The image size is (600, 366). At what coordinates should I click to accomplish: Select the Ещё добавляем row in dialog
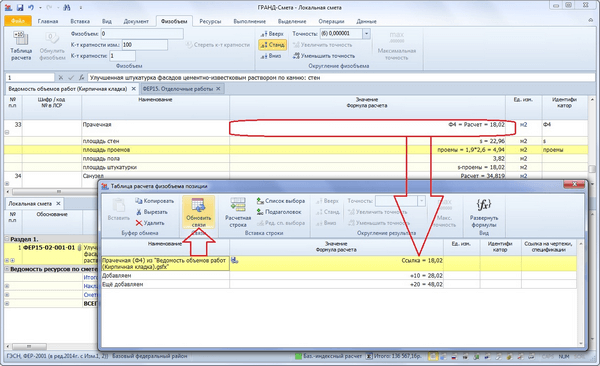[x=339, y=284]
